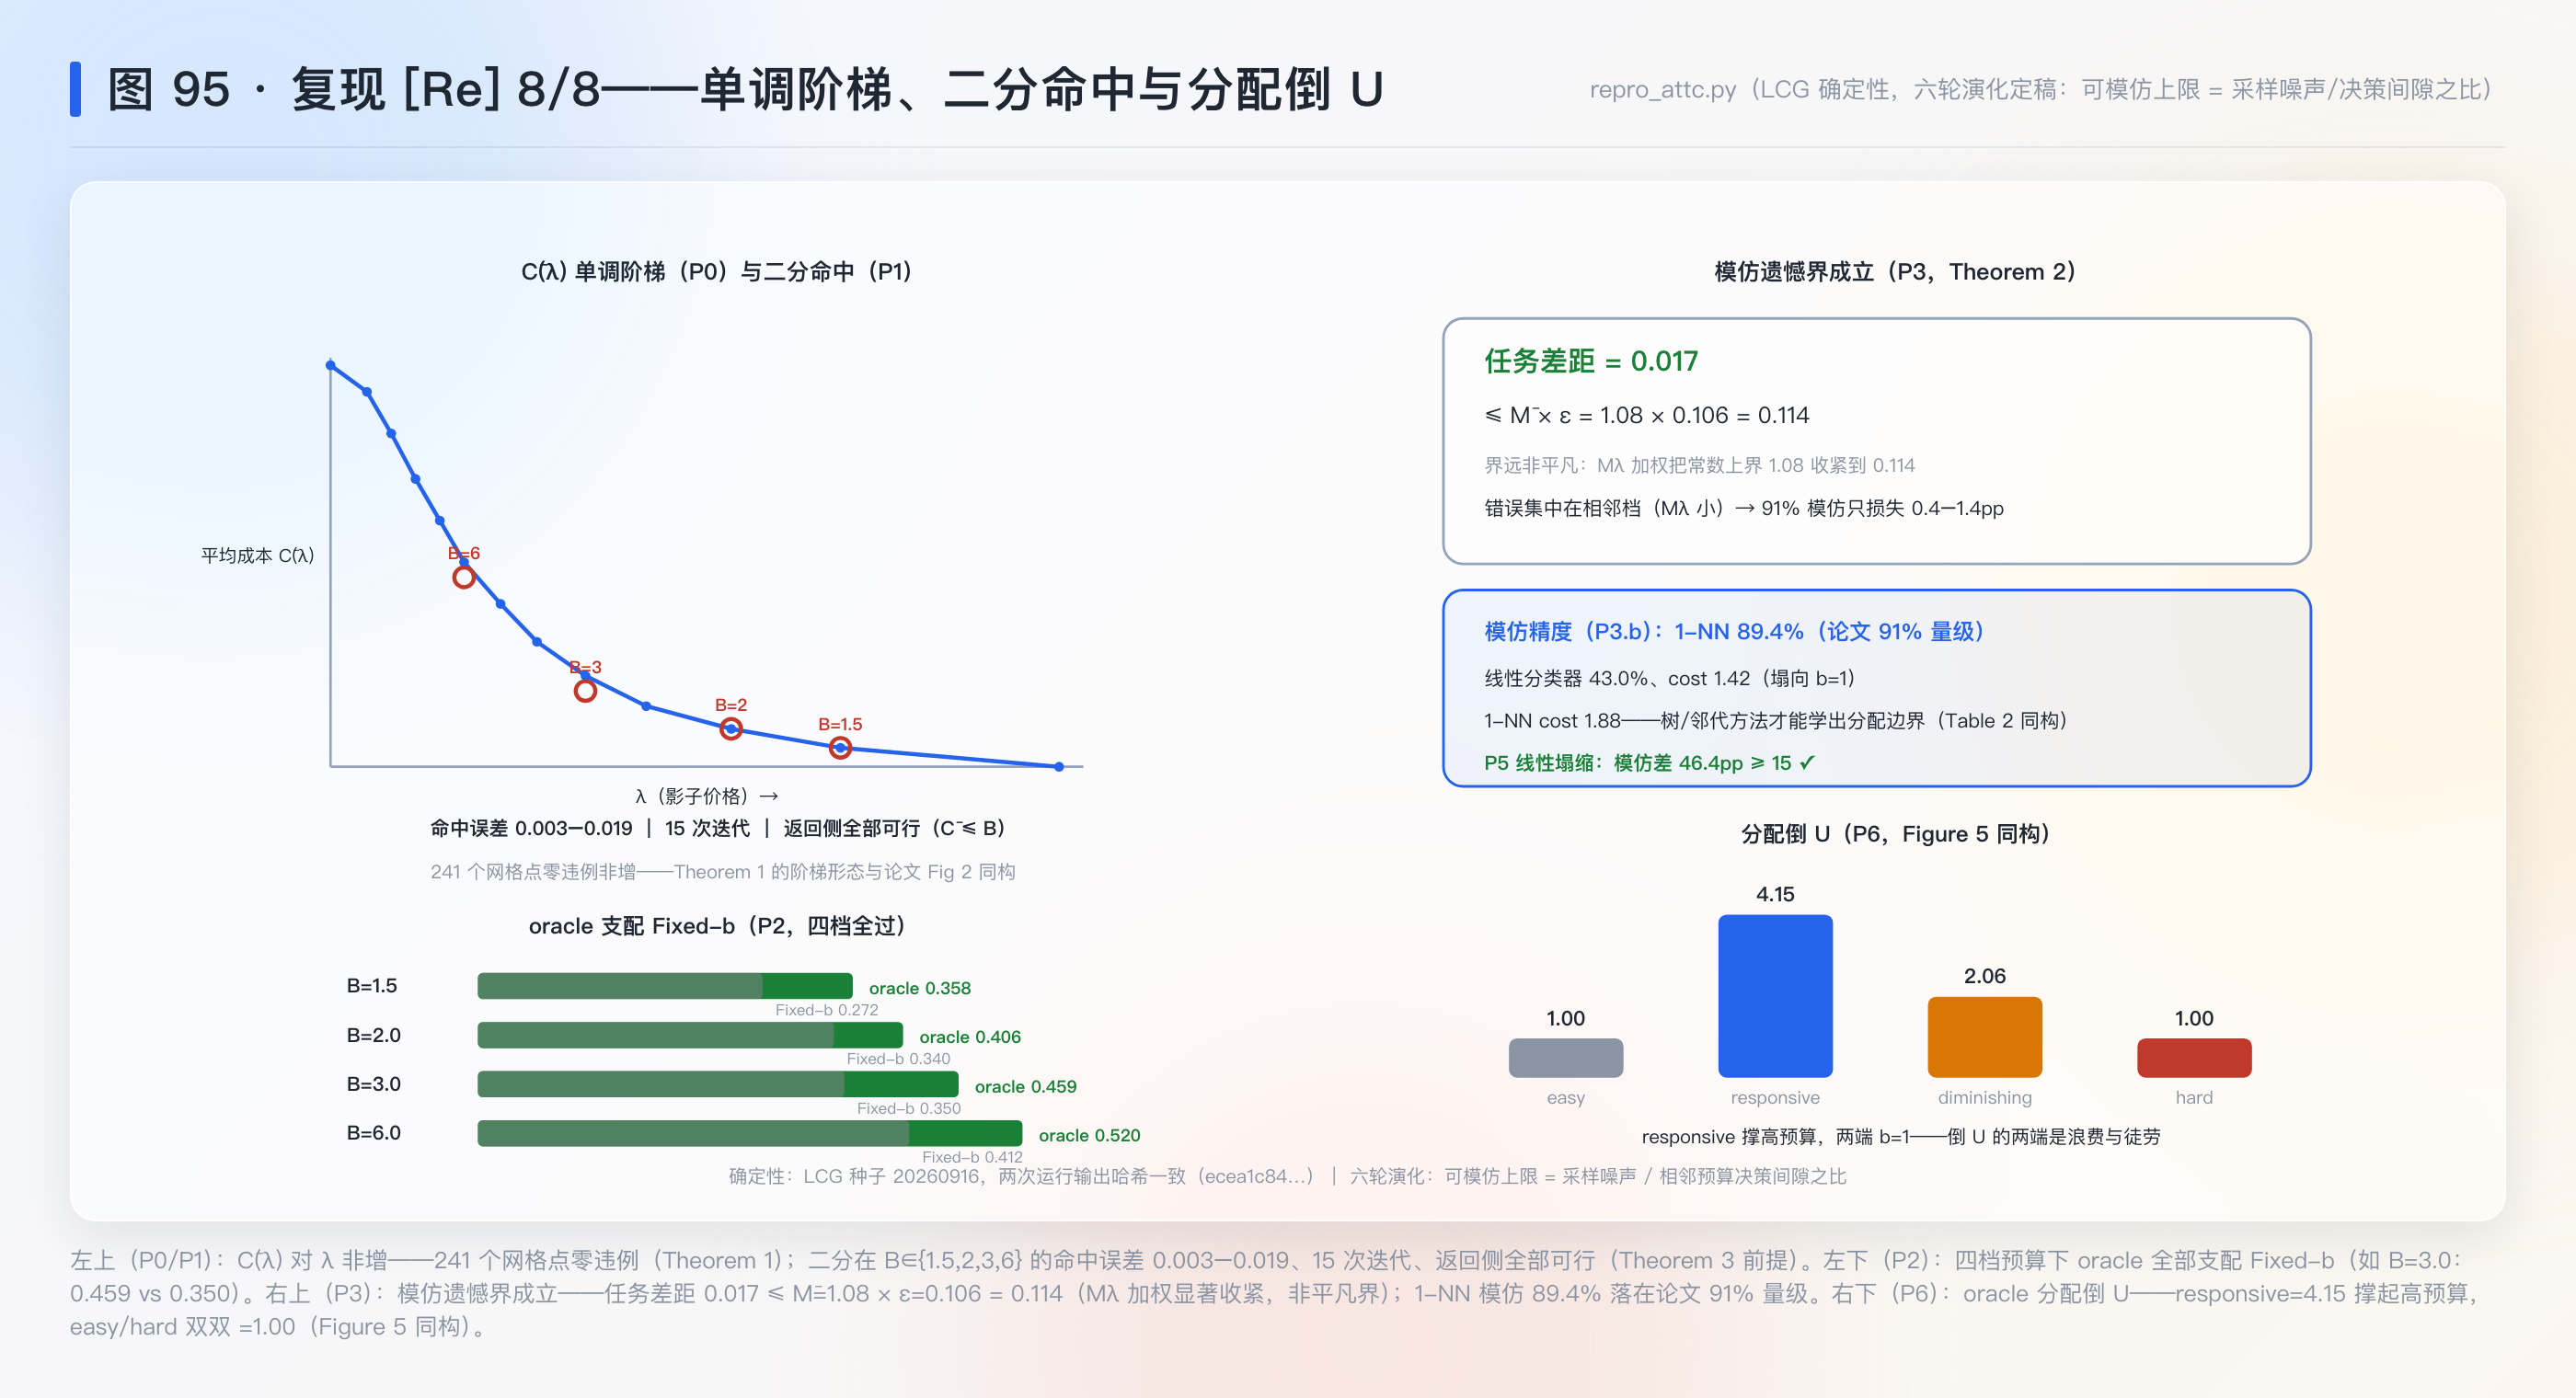Click the title "oracle 支配 Fixed-b"
The width and height of the screenshot is (2576, 1398).
coord(631,926)
